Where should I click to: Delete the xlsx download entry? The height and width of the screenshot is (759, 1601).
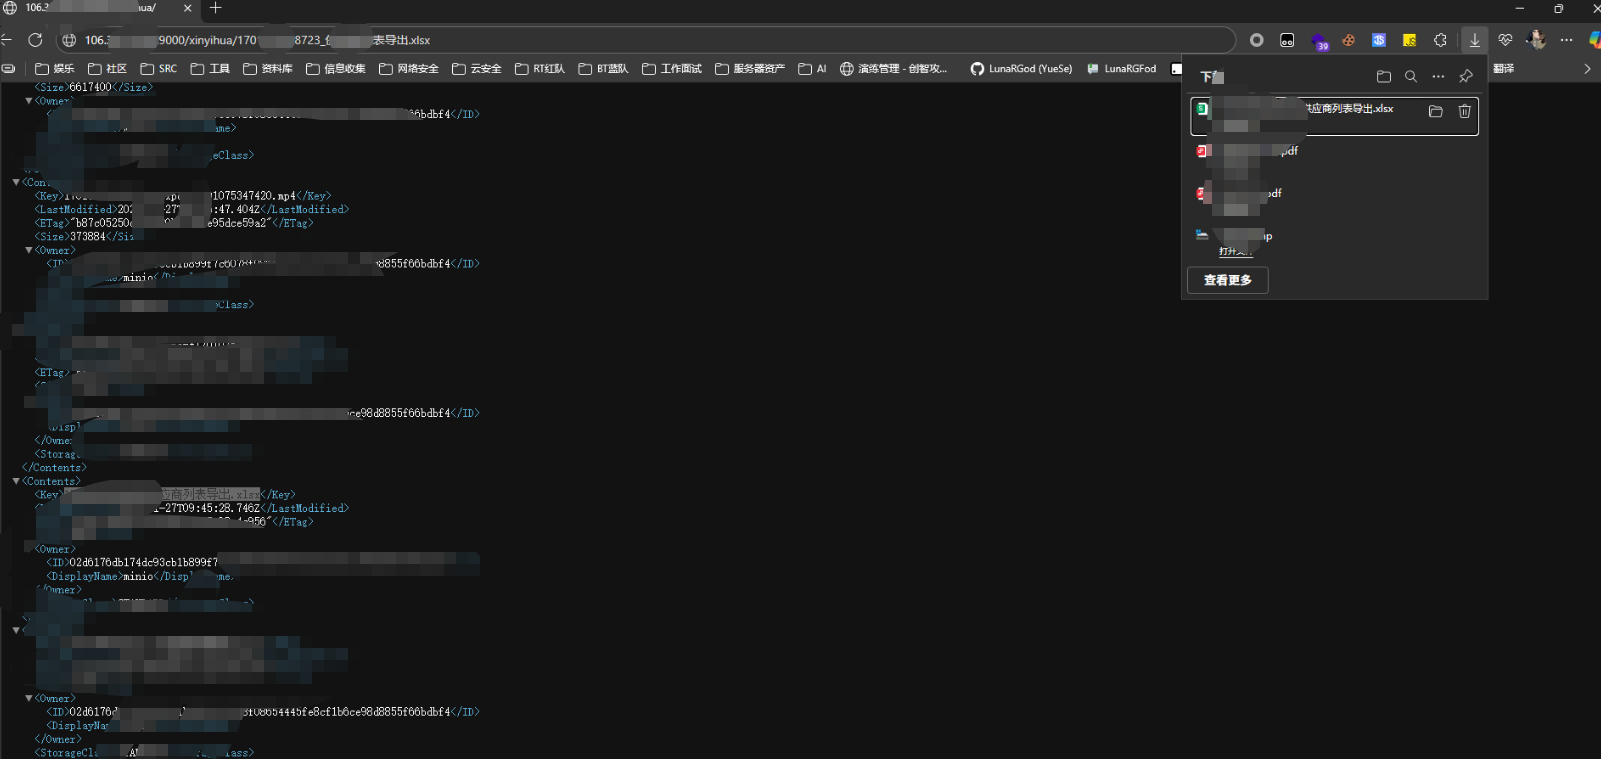[1464, 111]
